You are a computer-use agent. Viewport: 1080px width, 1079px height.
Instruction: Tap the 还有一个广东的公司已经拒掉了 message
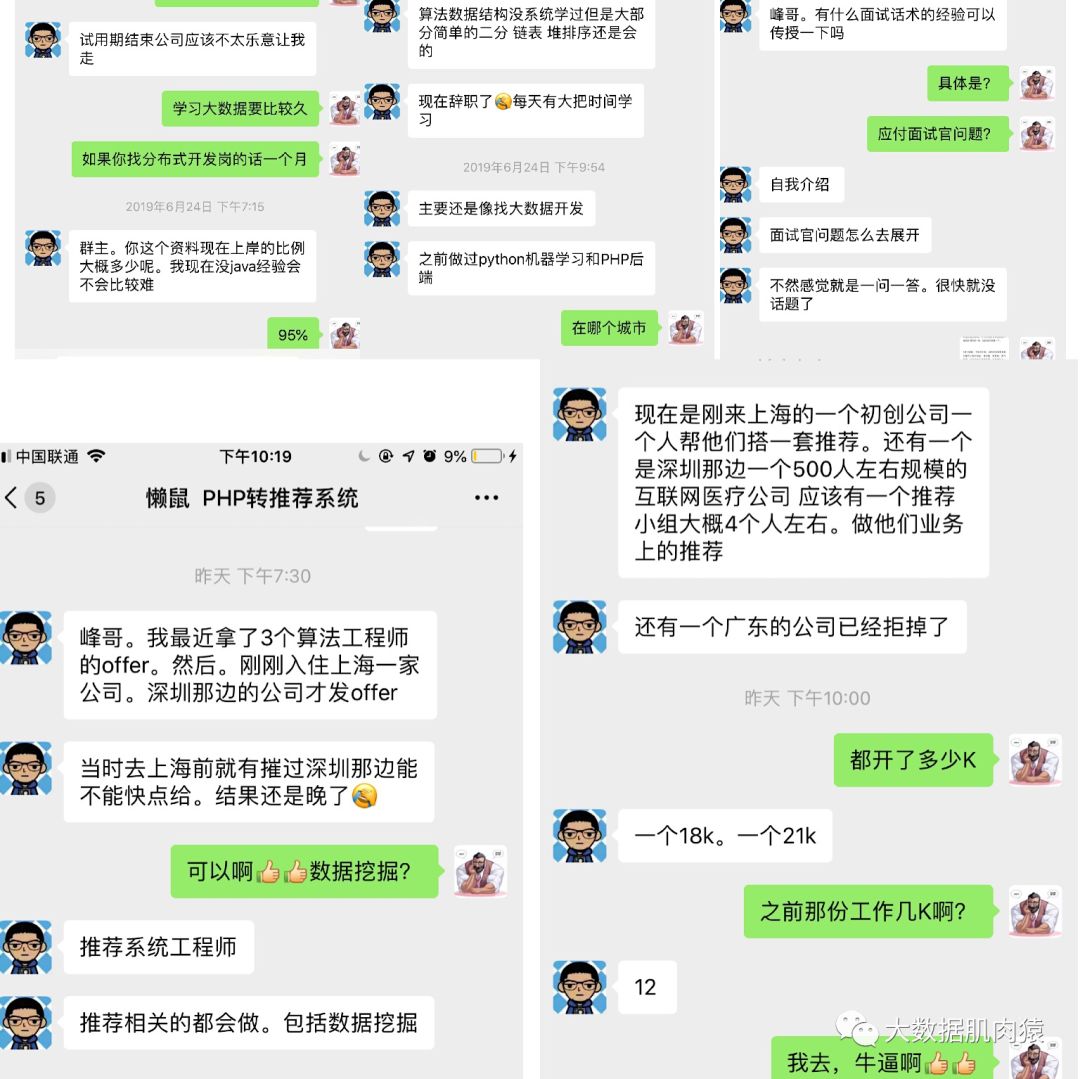[x=792, y=627]
